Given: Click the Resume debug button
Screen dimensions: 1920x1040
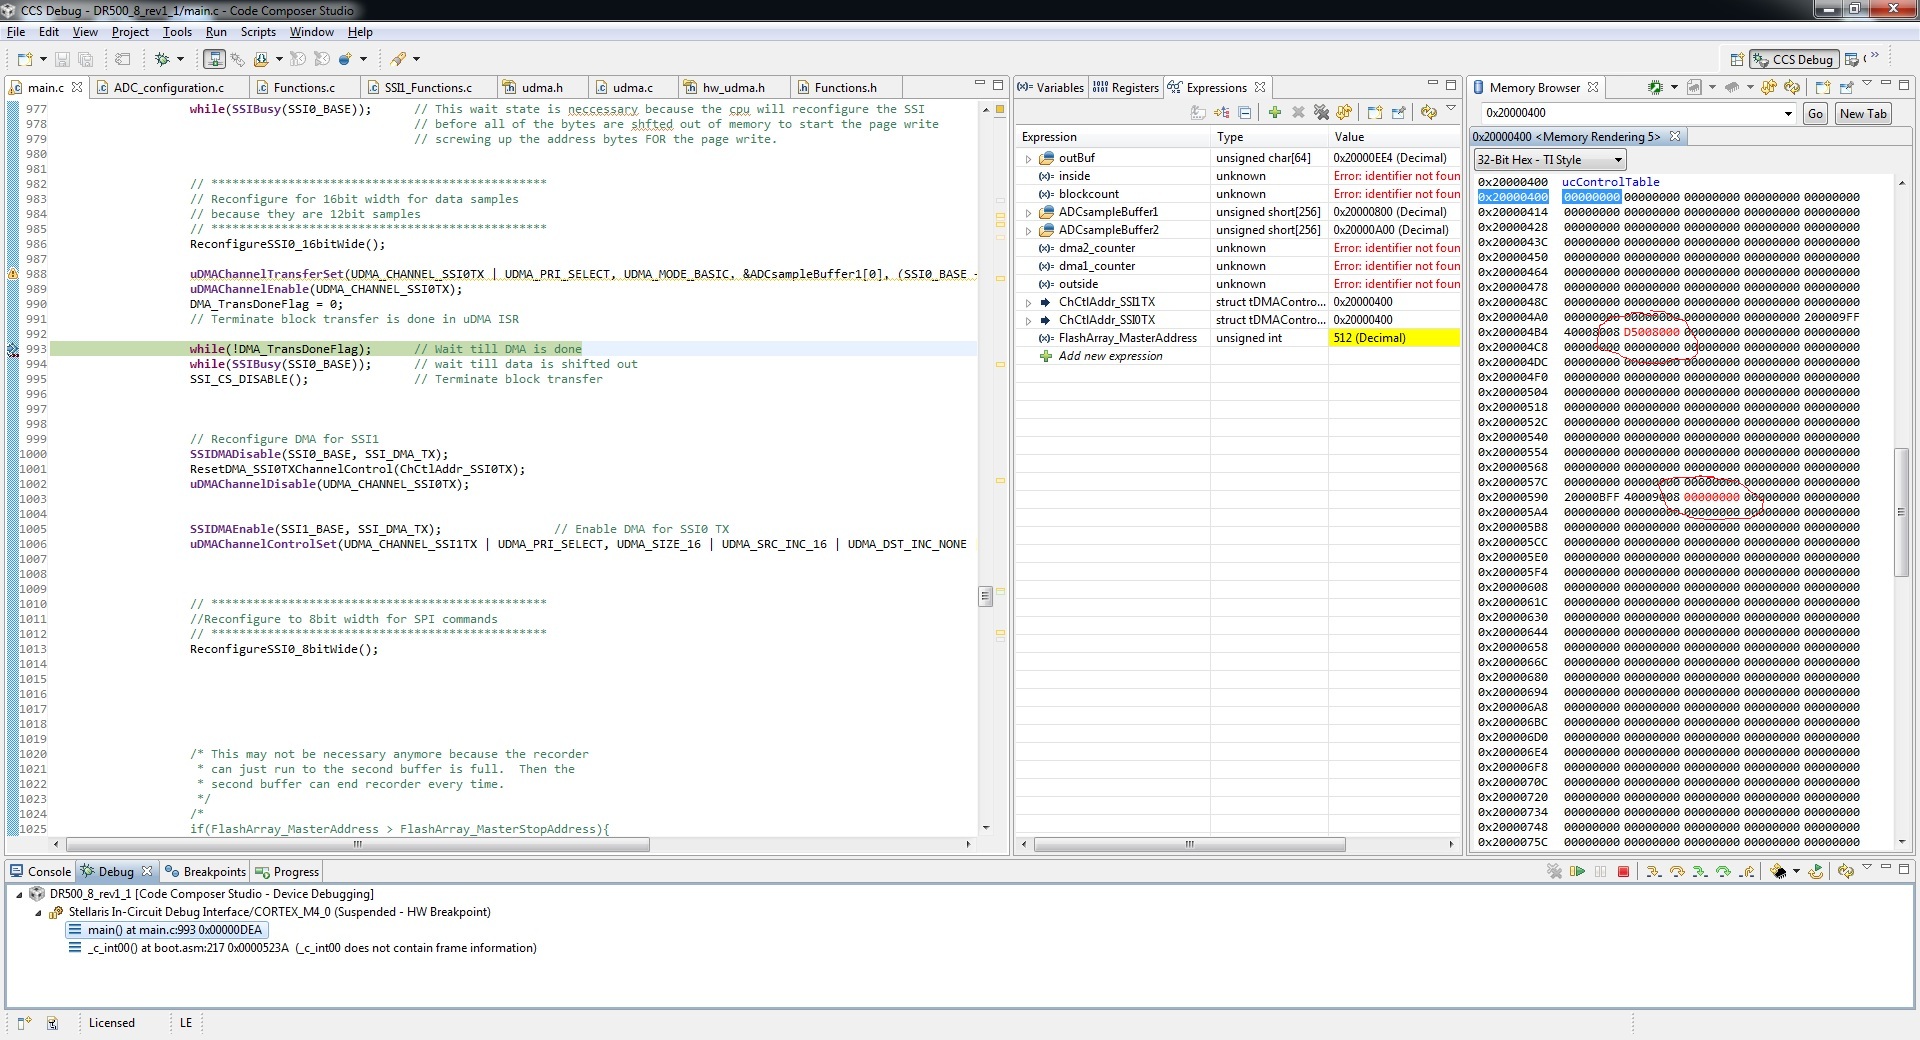Looking at the screenshot, I should click(x=1577, y=872).
